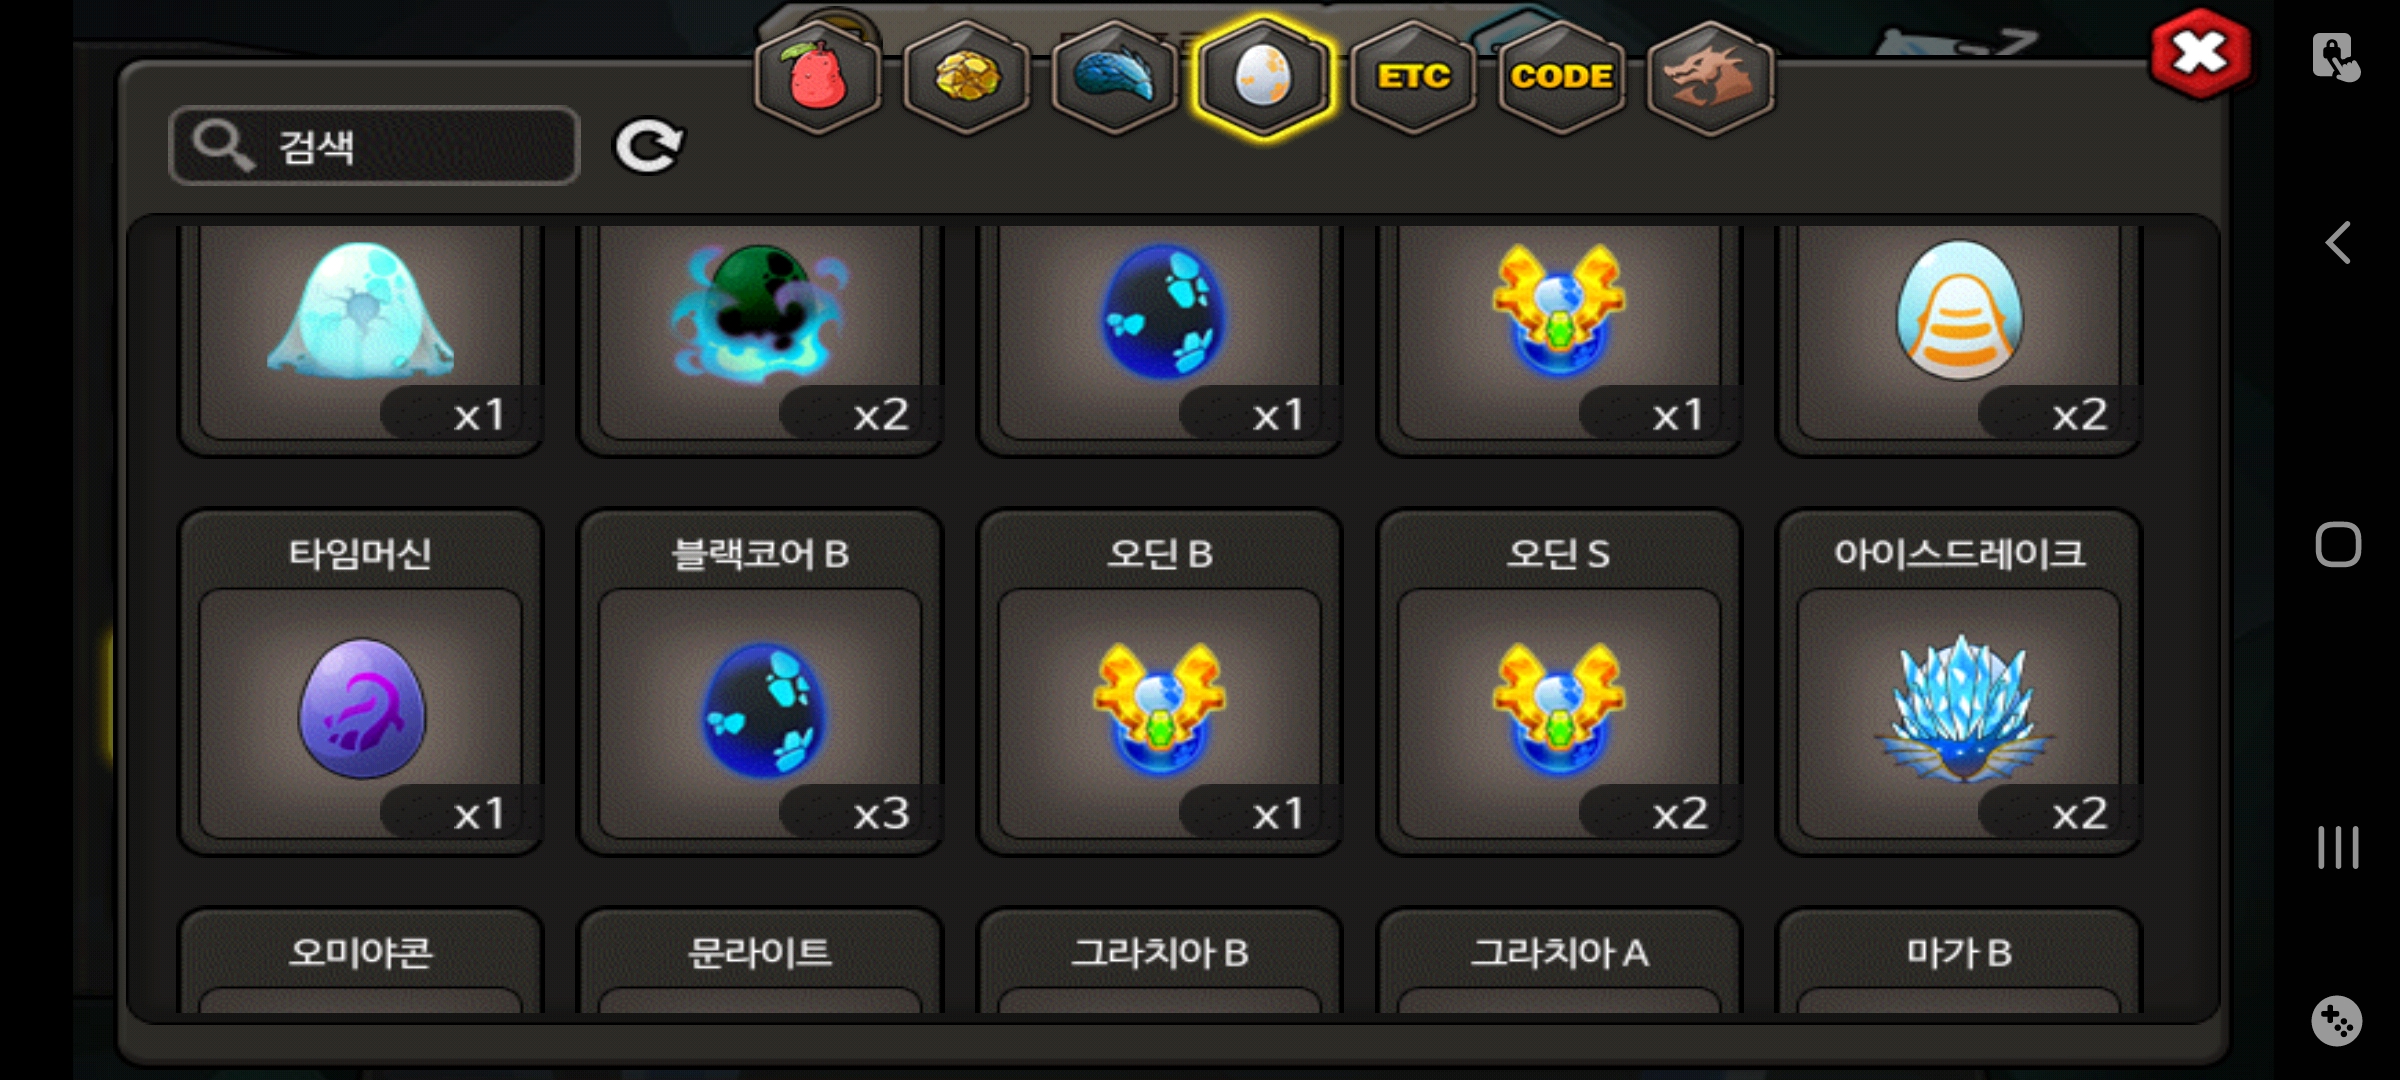Select the 타임머신 purple egg
The image size is (2400, 1080).
[x=361, y=682]
